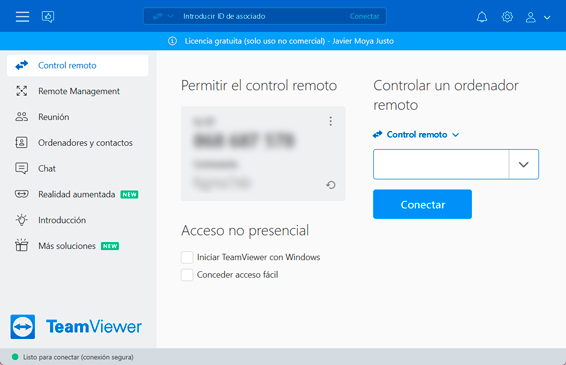Click the blurred ID card

coord(263,154)
